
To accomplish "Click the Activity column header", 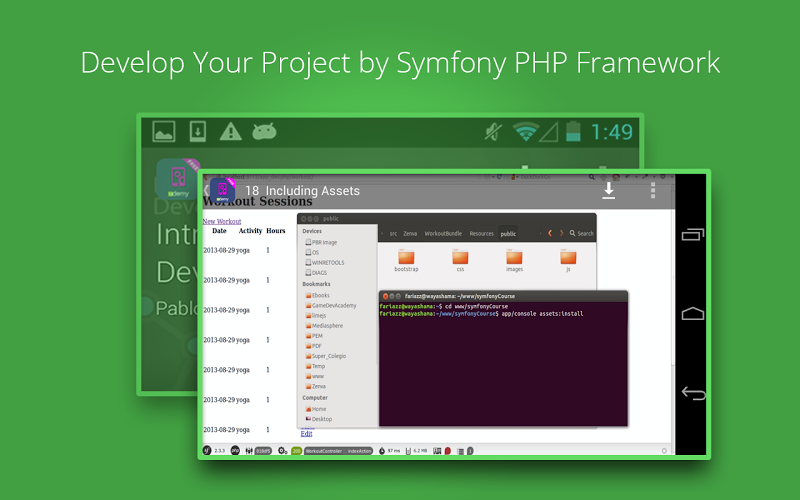I will click(250, 231).
